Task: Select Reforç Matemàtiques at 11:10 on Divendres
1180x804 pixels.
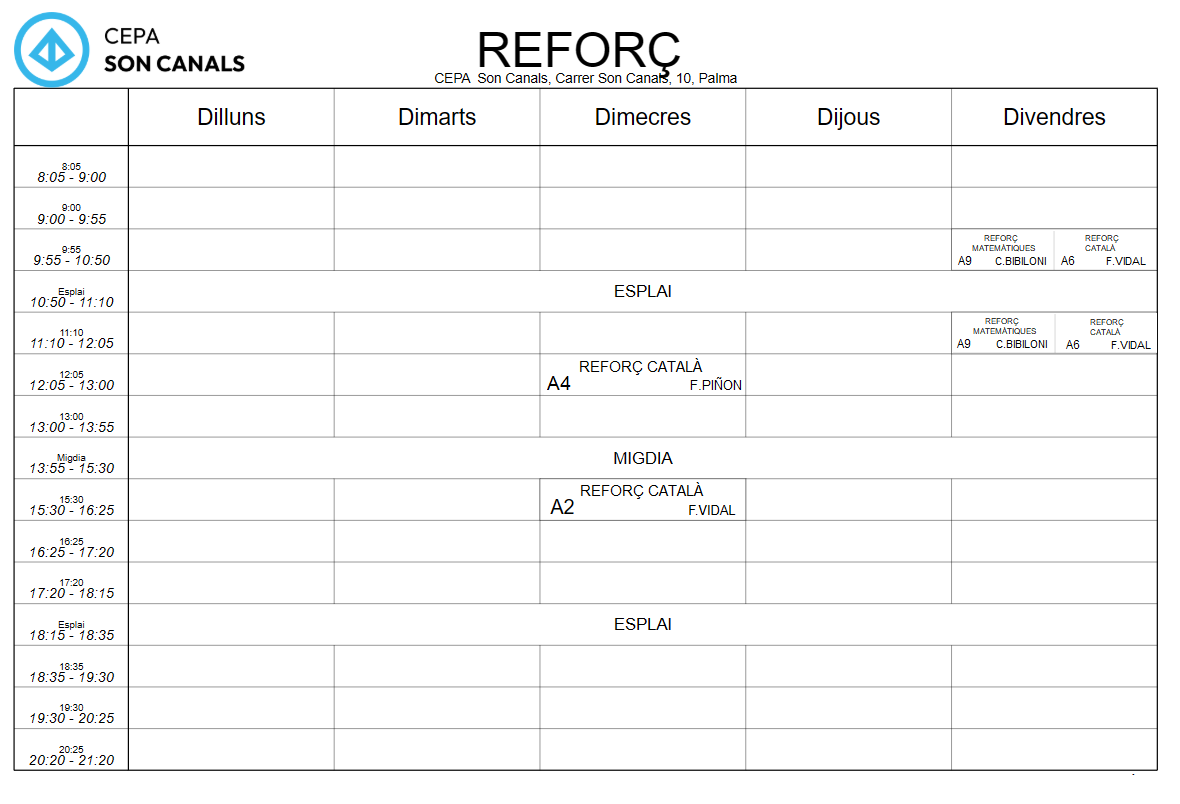Action: [1003, 333]
